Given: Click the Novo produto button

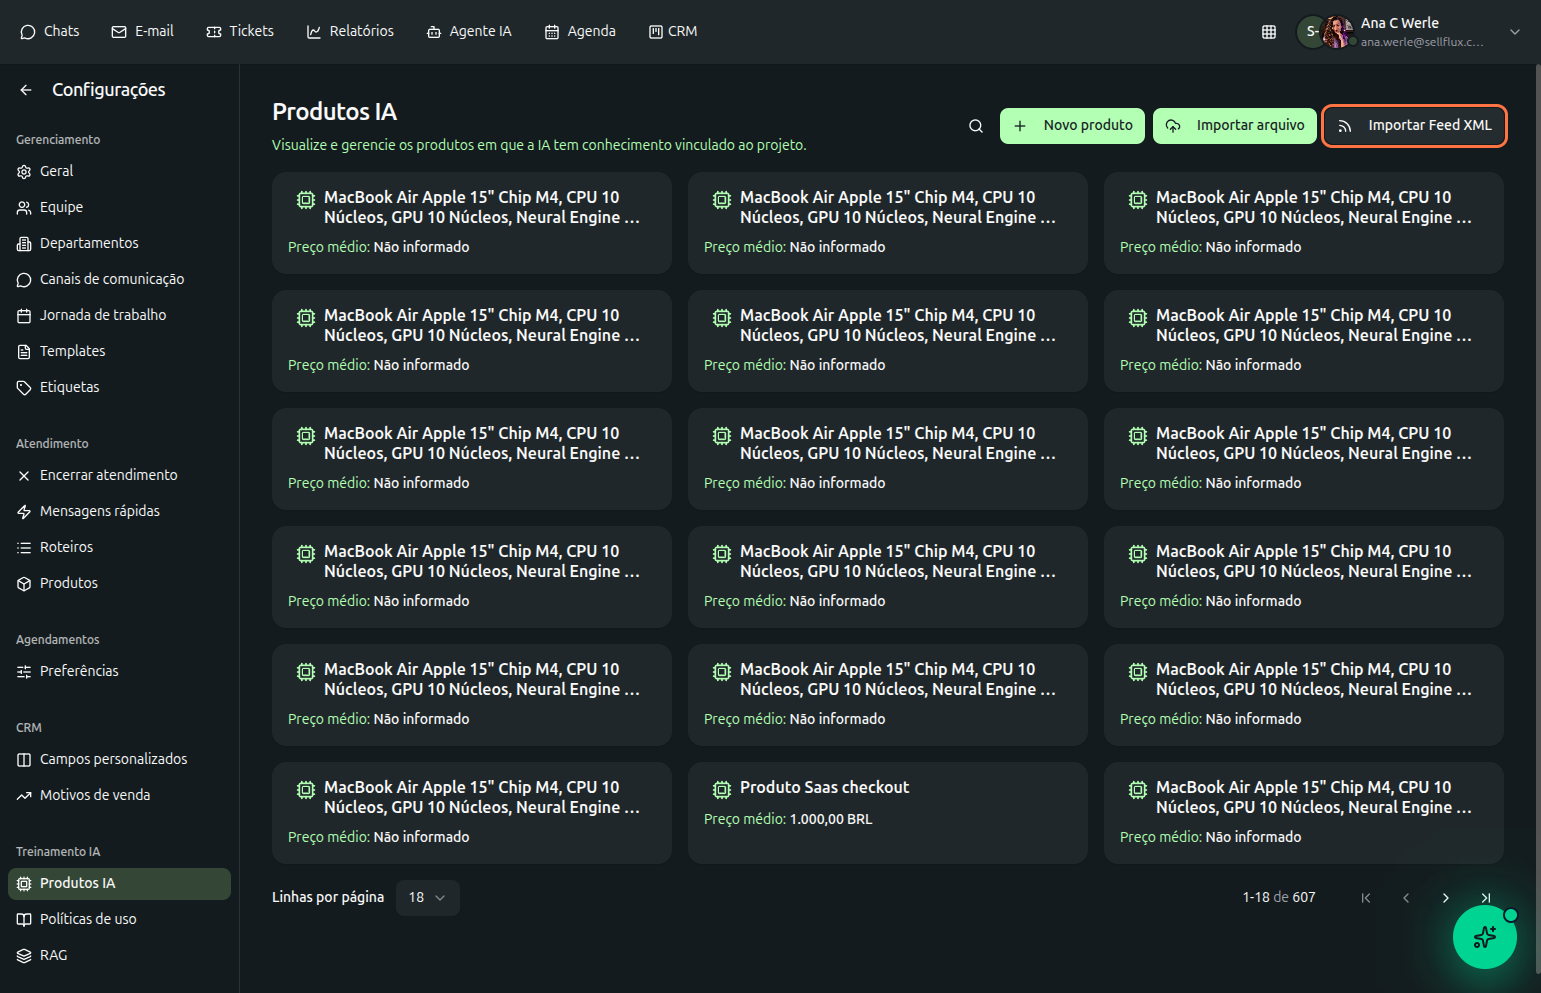Looking at the screenshot, I should click(1072, 126).
